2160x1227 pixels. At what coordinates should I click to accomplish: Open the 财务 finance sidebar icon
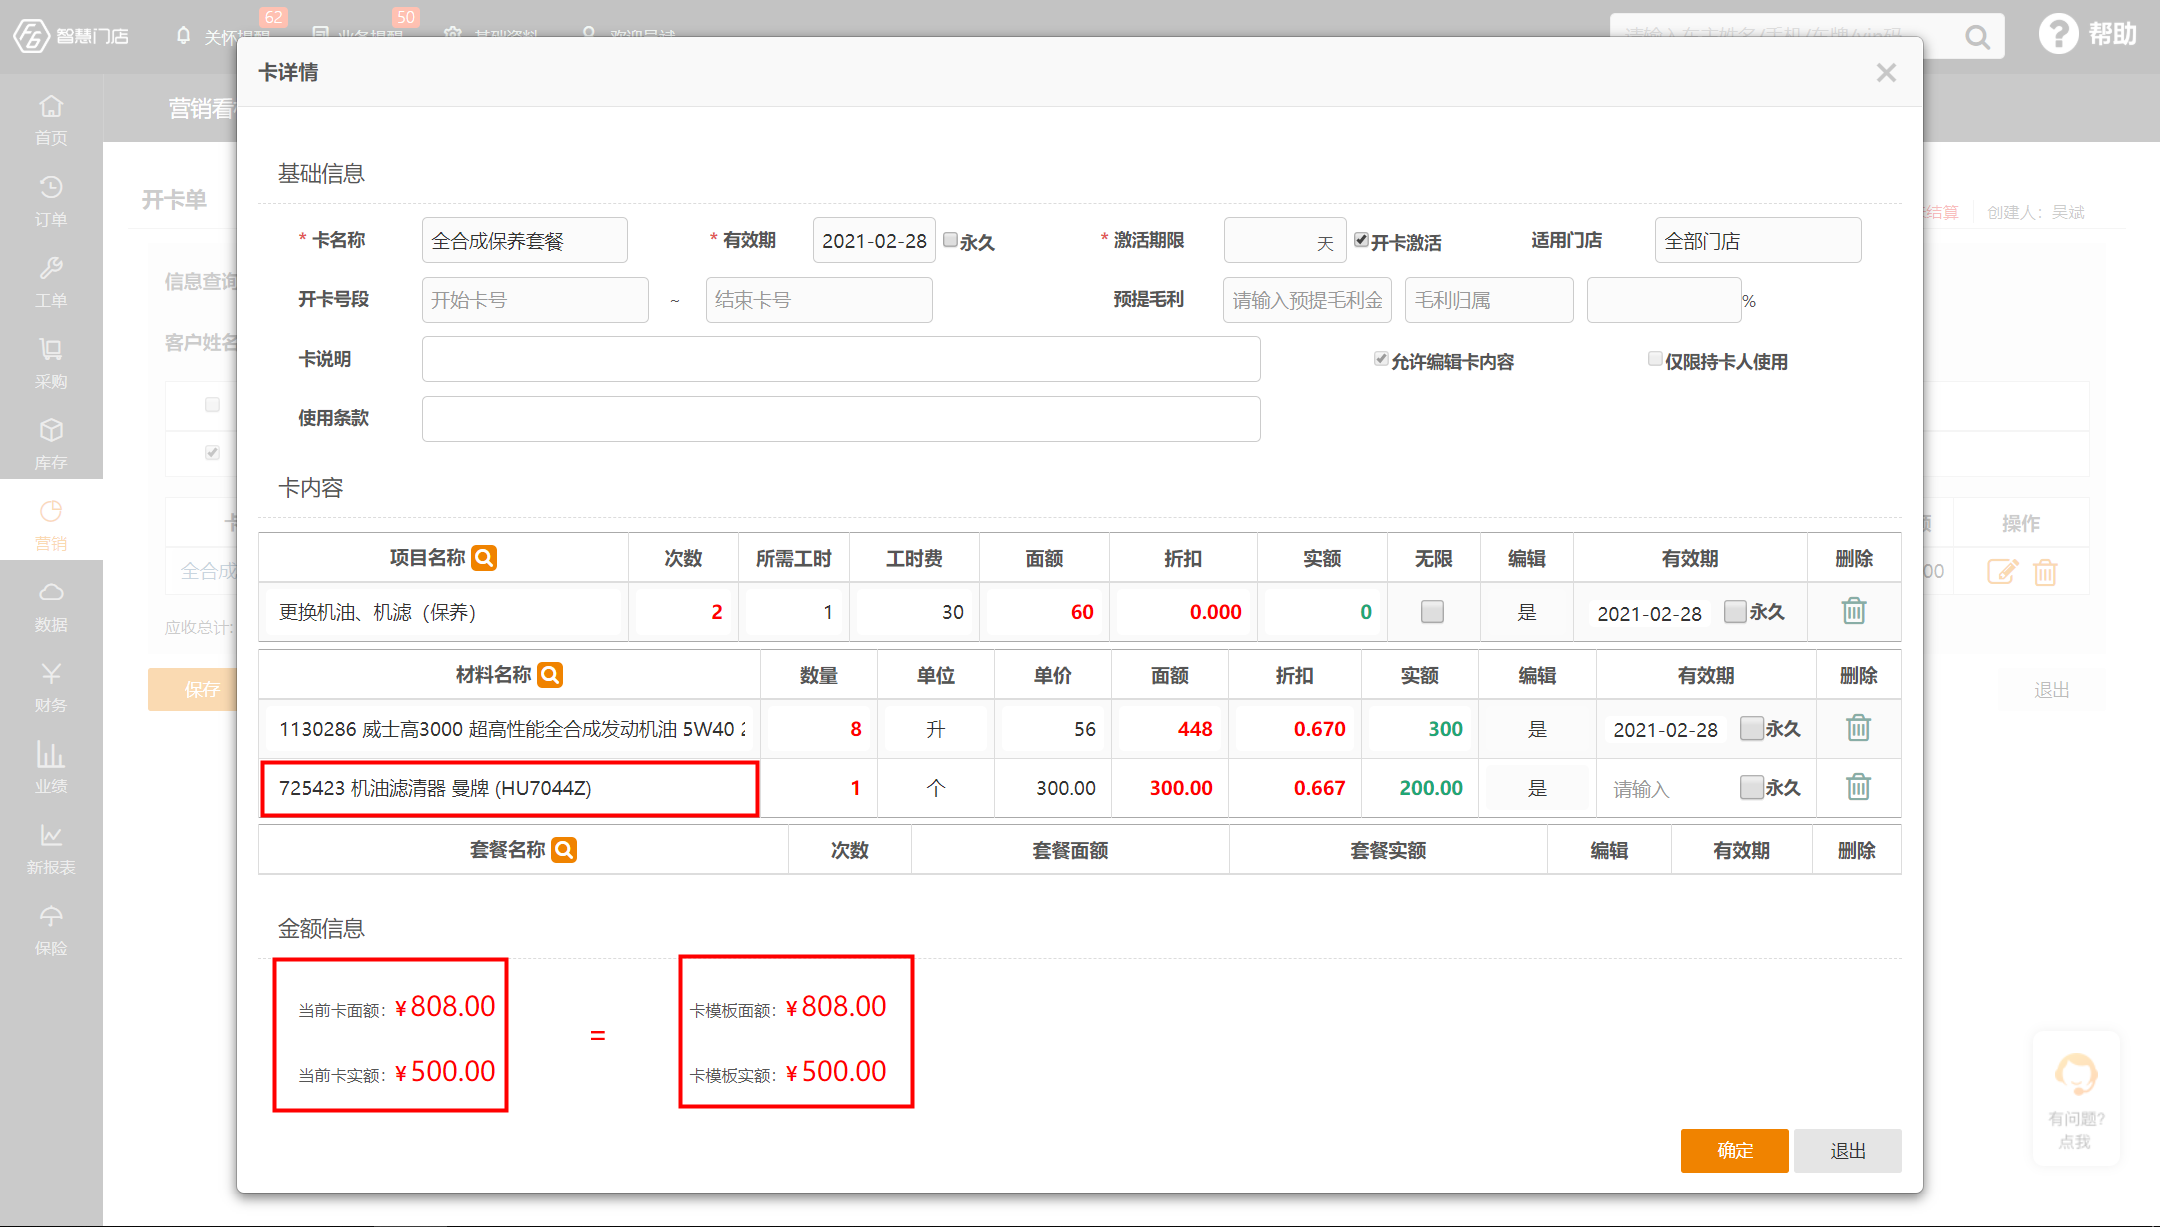pyautogui.click(x=51, y=686)
